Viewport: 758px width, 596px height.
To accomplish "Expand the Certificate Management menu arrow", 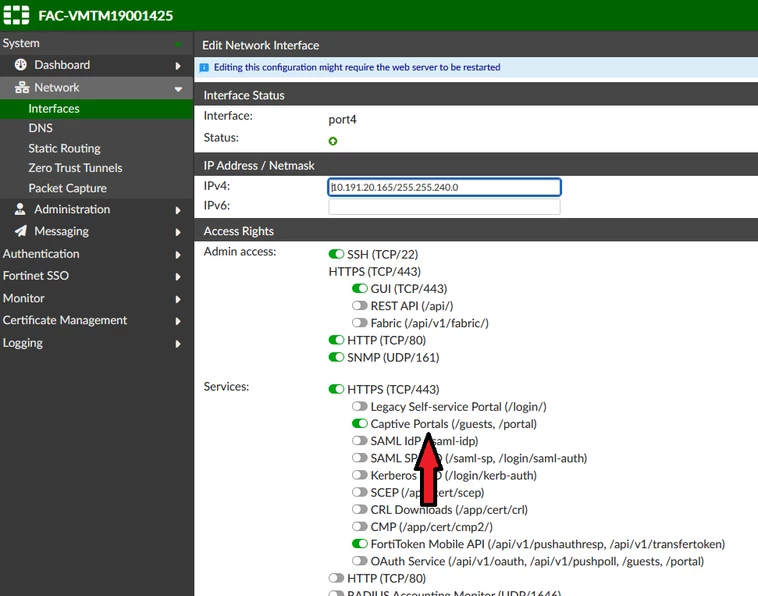I will 178,321.
